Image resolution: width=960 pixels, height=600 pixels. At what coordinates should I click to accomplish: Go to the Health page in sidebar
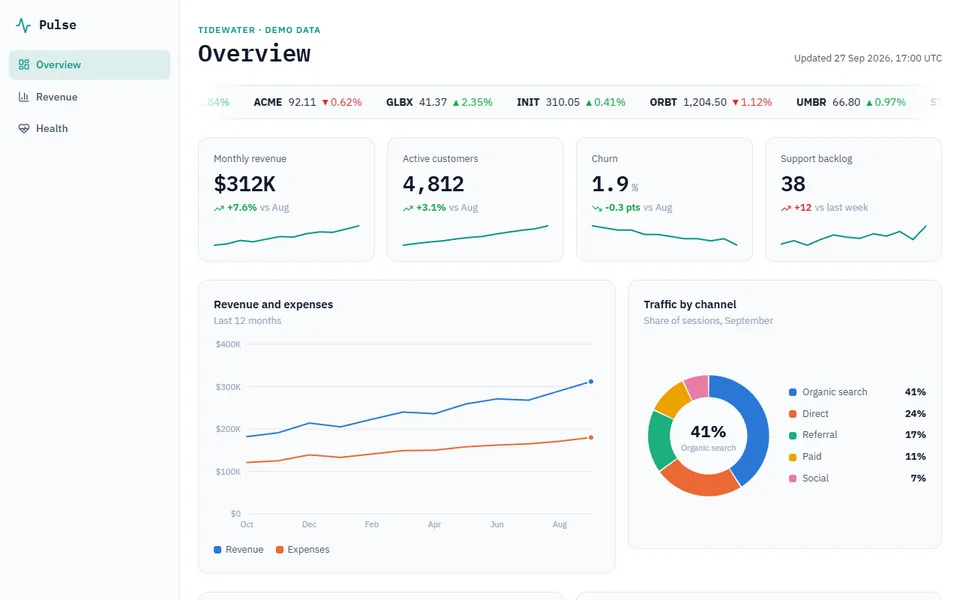click(89, 129)
